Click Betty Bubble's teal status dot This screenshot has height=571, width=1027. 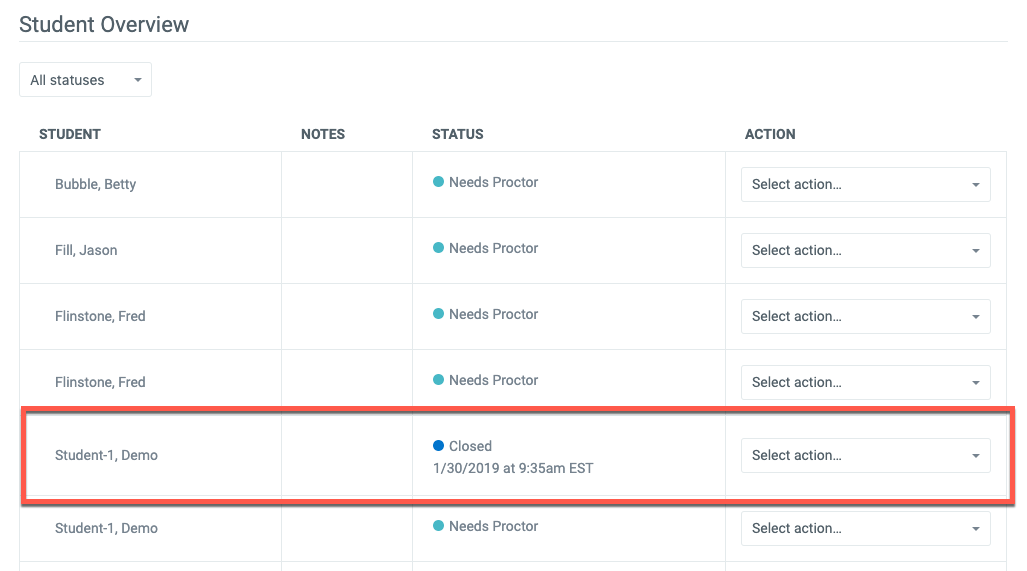pyautogui.click(x=439, y=182)
